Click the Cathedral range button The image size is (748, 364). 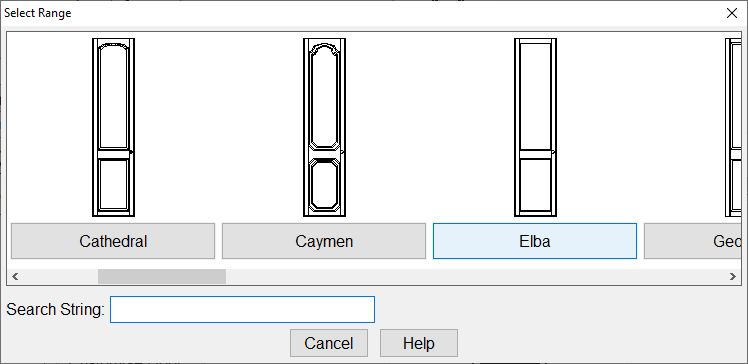point(113,241)
